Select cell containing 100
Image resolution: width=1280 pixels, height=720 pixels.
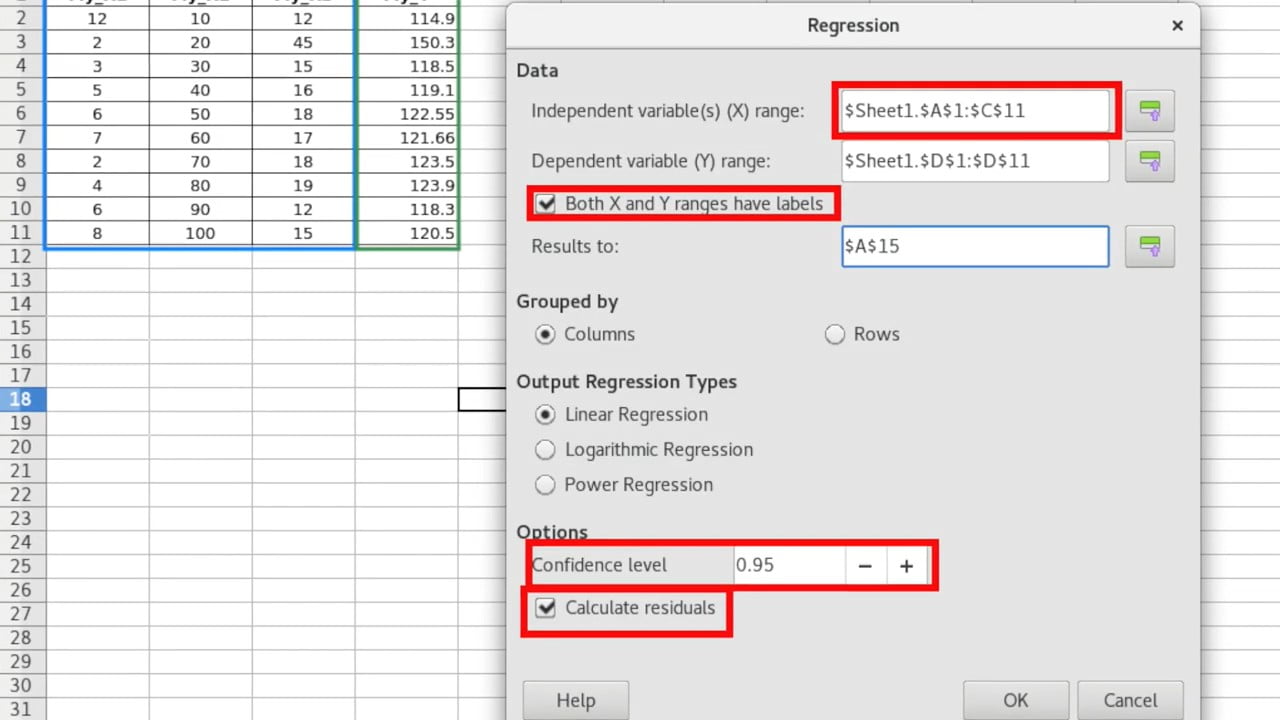click(201, 233)
